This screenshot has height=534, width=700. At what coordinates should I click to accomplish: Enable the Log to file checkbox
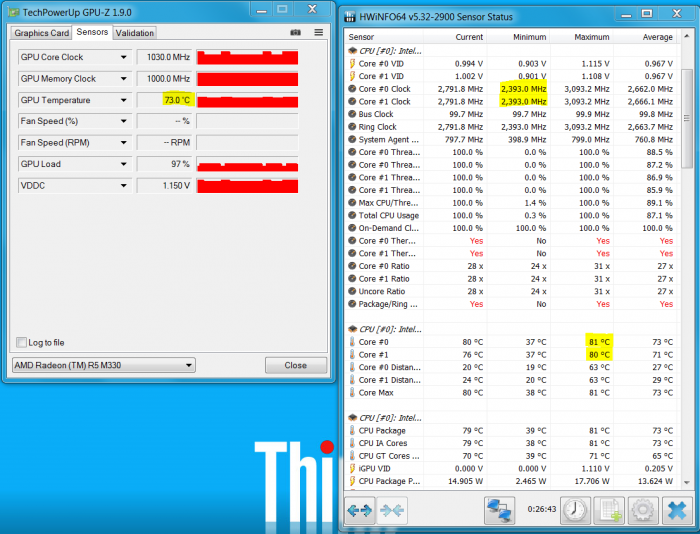[22, 342]
